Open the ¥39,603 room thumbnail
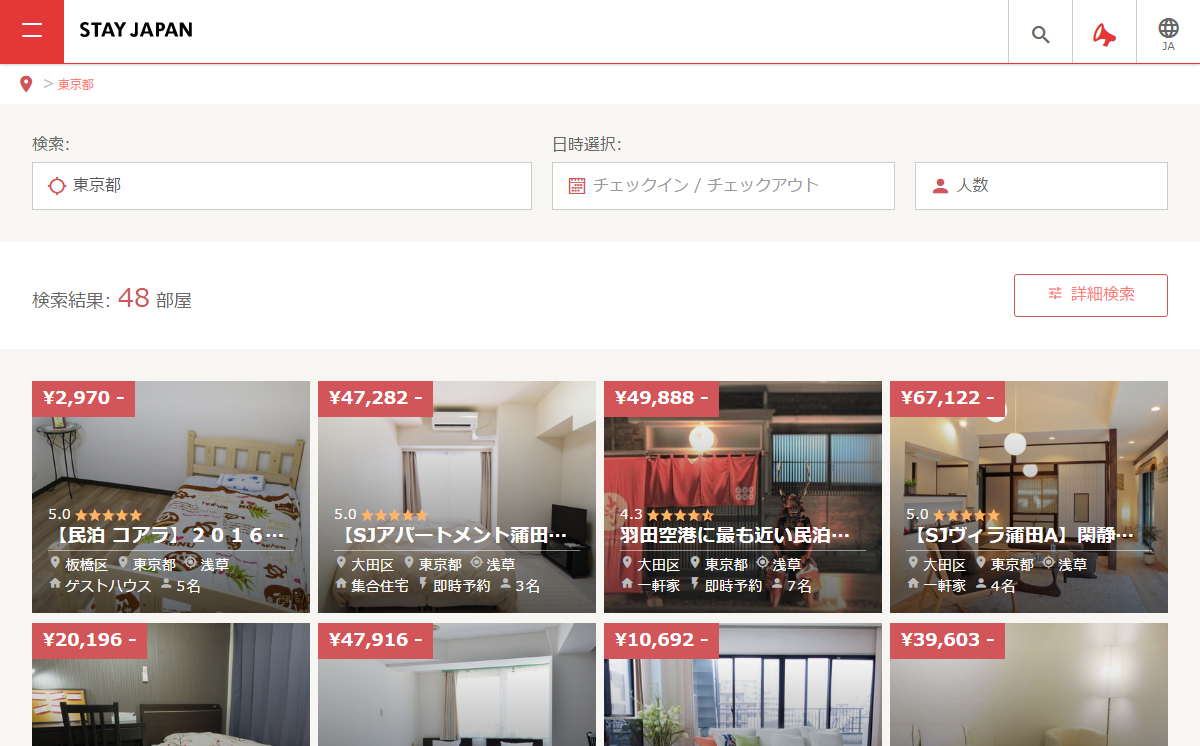Image resolution: width=1200 pixels, height=746 pixels. [1029, 685]
